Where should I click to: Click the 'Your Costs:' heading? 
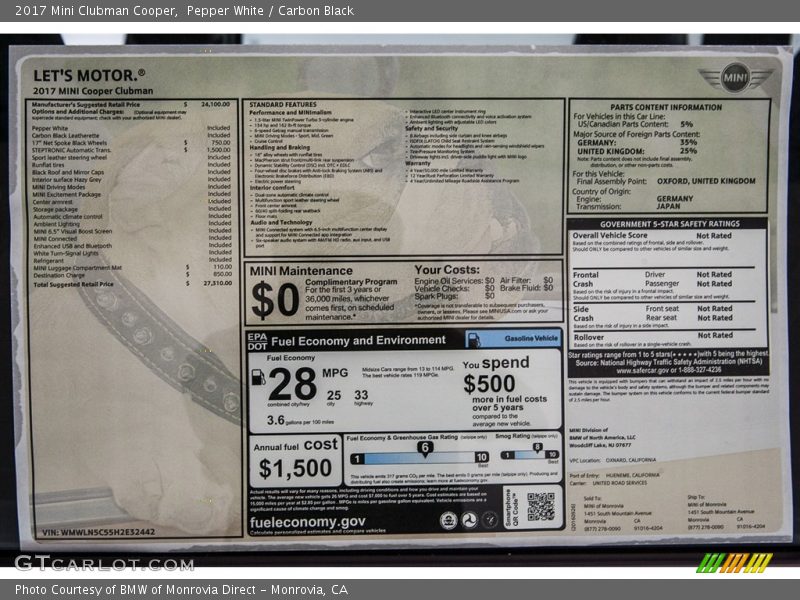pos(447,270)
